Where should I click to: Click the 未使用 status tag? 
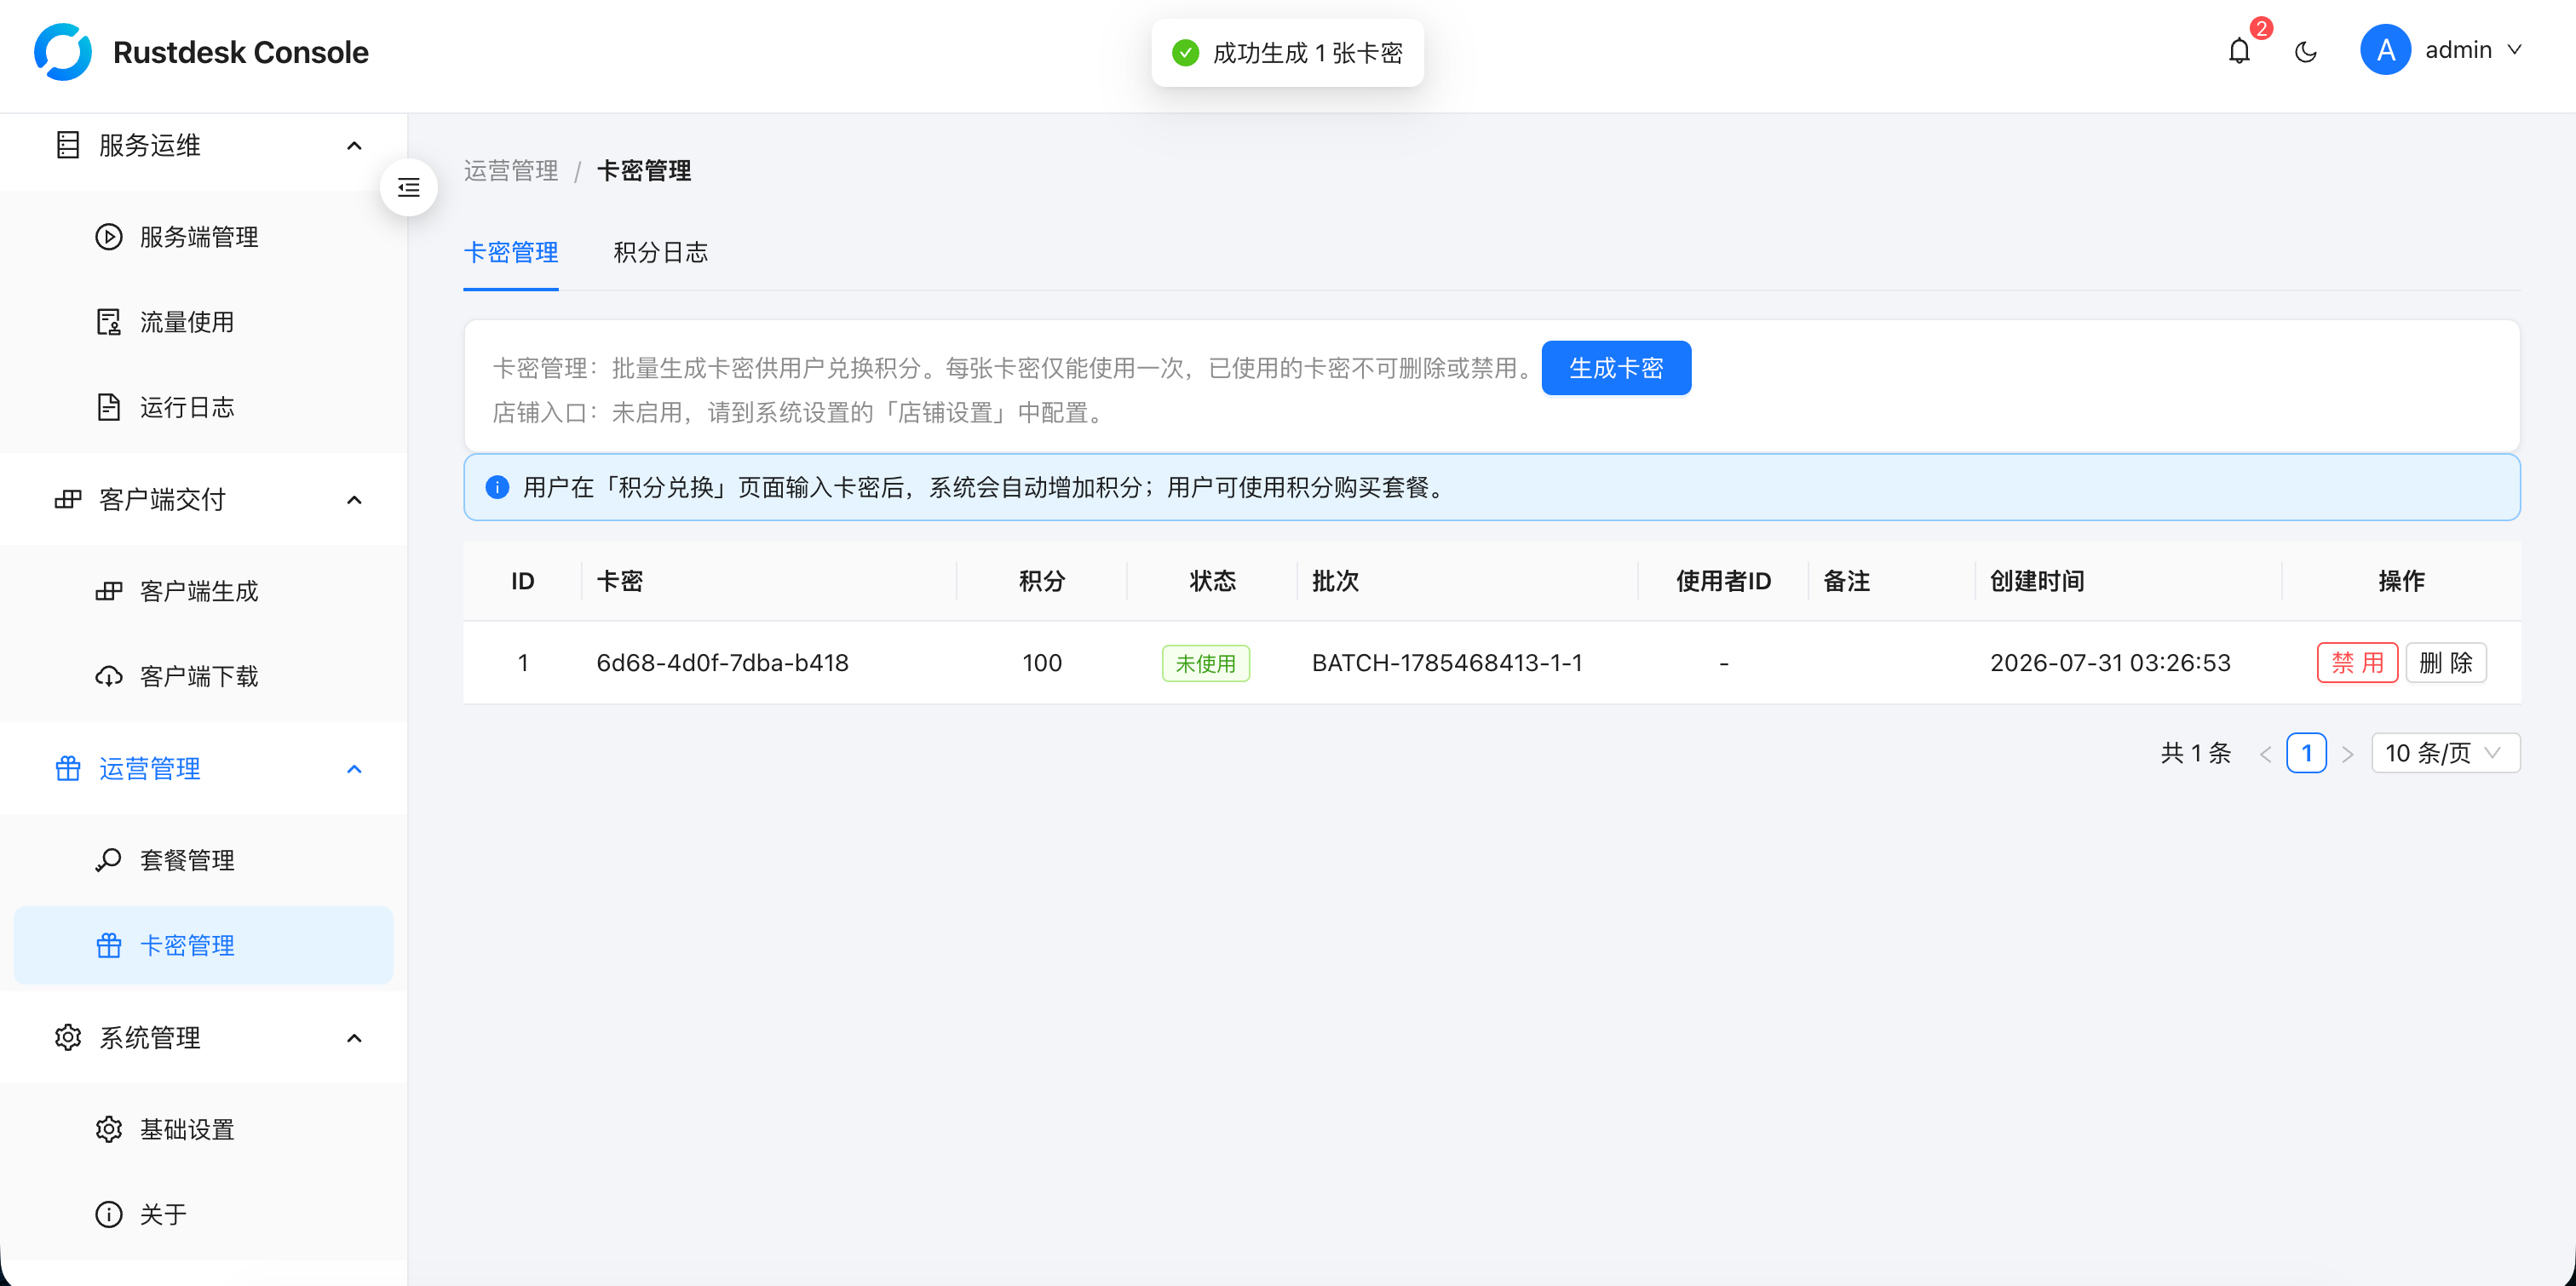point(1205,663)
